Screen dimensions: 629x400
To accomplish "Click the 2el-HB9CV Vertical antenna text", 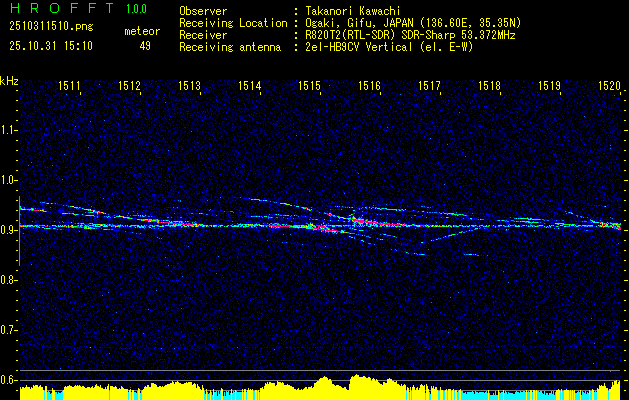I will pyautogui.click(x=390, y=47).
